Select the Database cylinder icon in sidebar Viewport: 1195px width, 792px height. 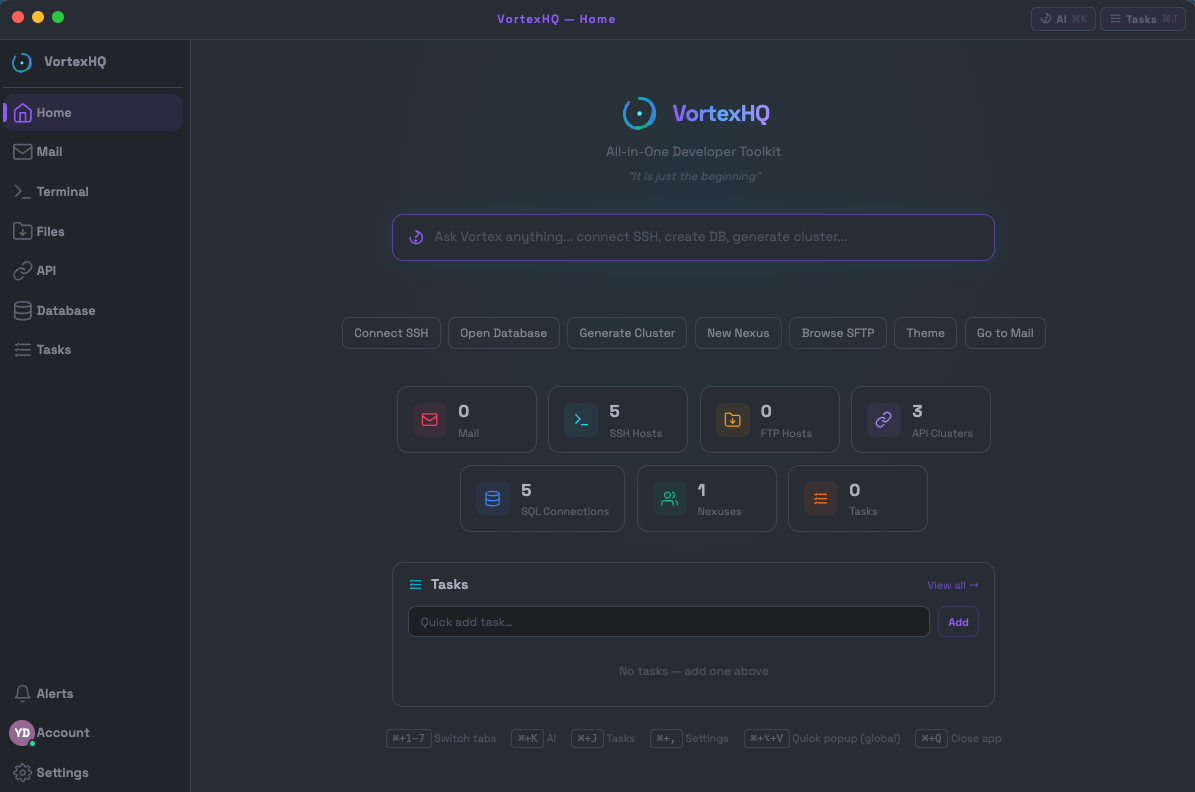(x=22, y=311)
